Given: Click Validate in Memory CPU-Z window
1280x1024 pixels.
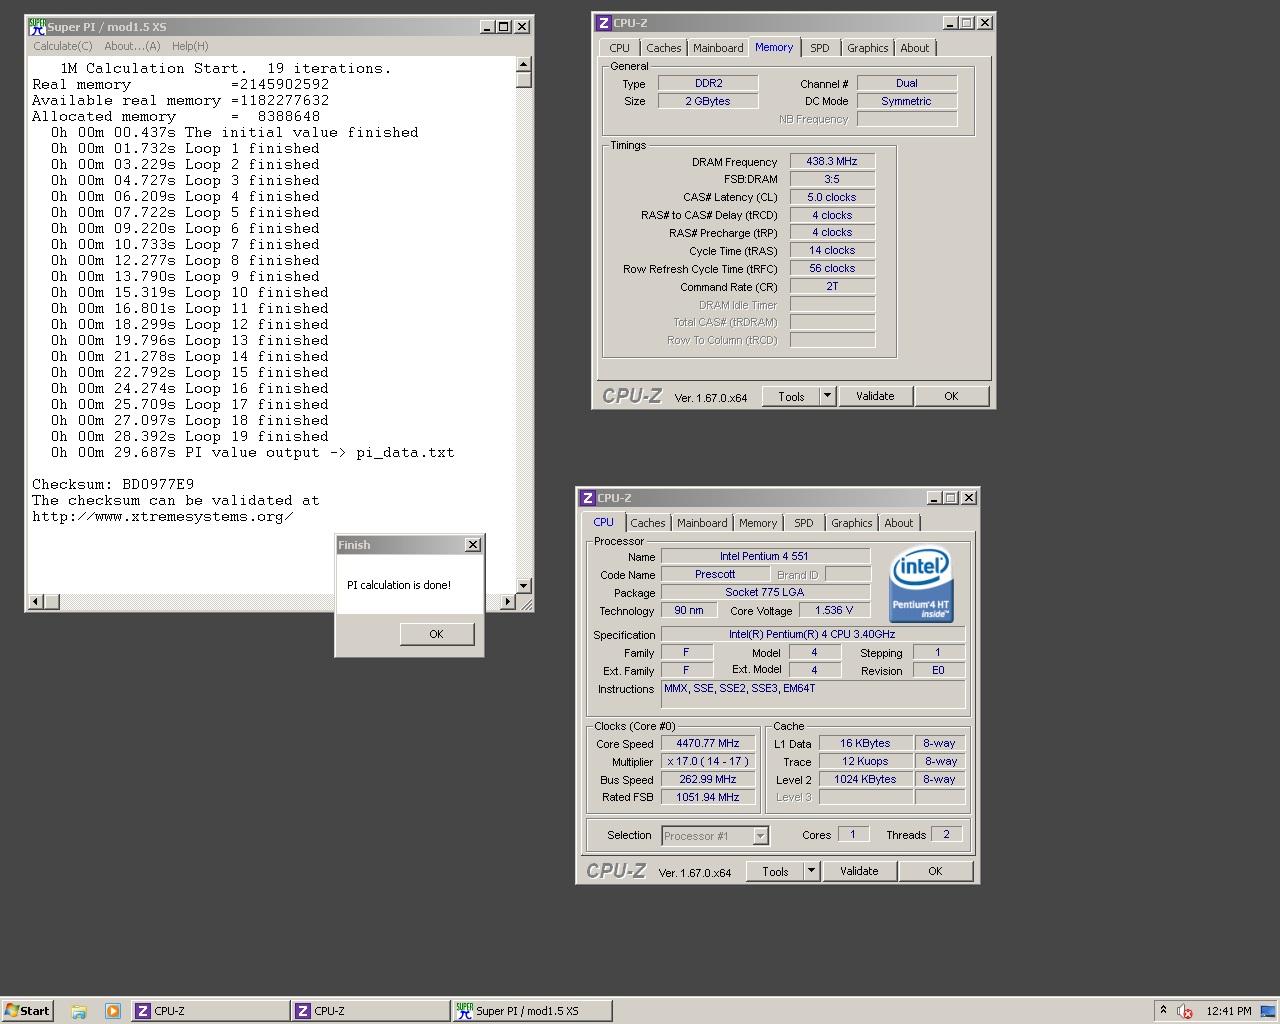Looking at the screenshot, I should [x=875, y=397].
